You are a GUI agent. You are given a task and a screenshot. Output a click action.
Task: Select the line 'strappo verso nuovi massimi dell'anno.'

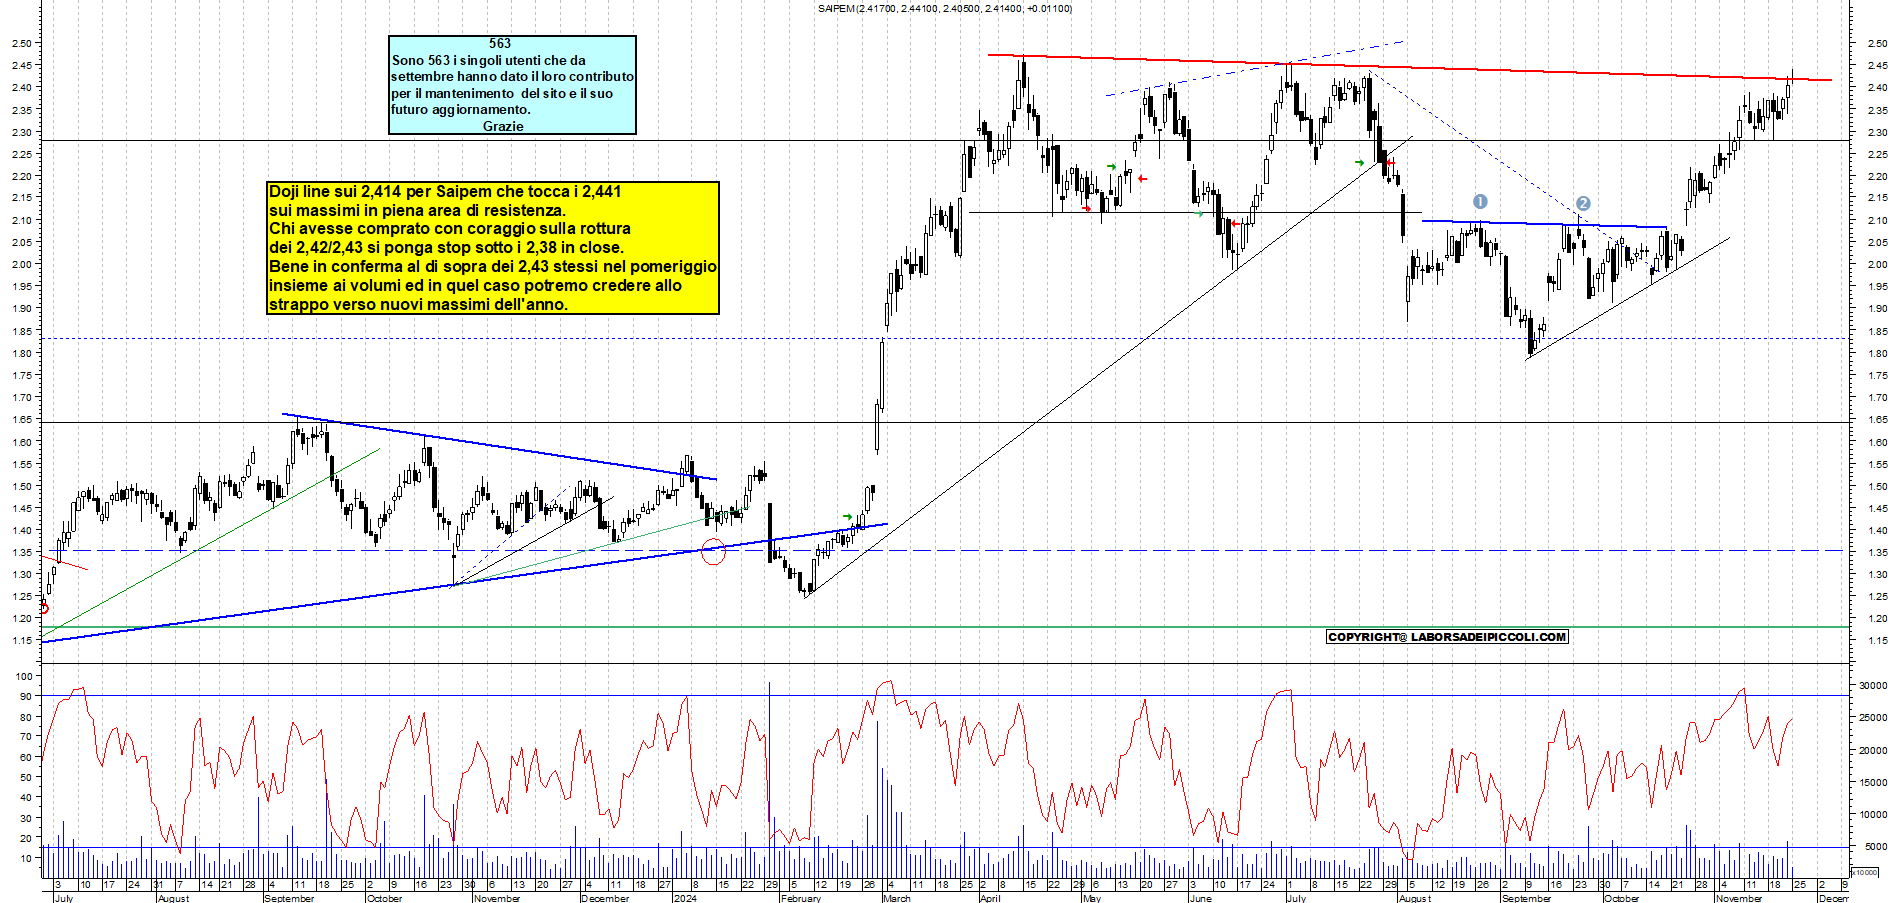418,304
